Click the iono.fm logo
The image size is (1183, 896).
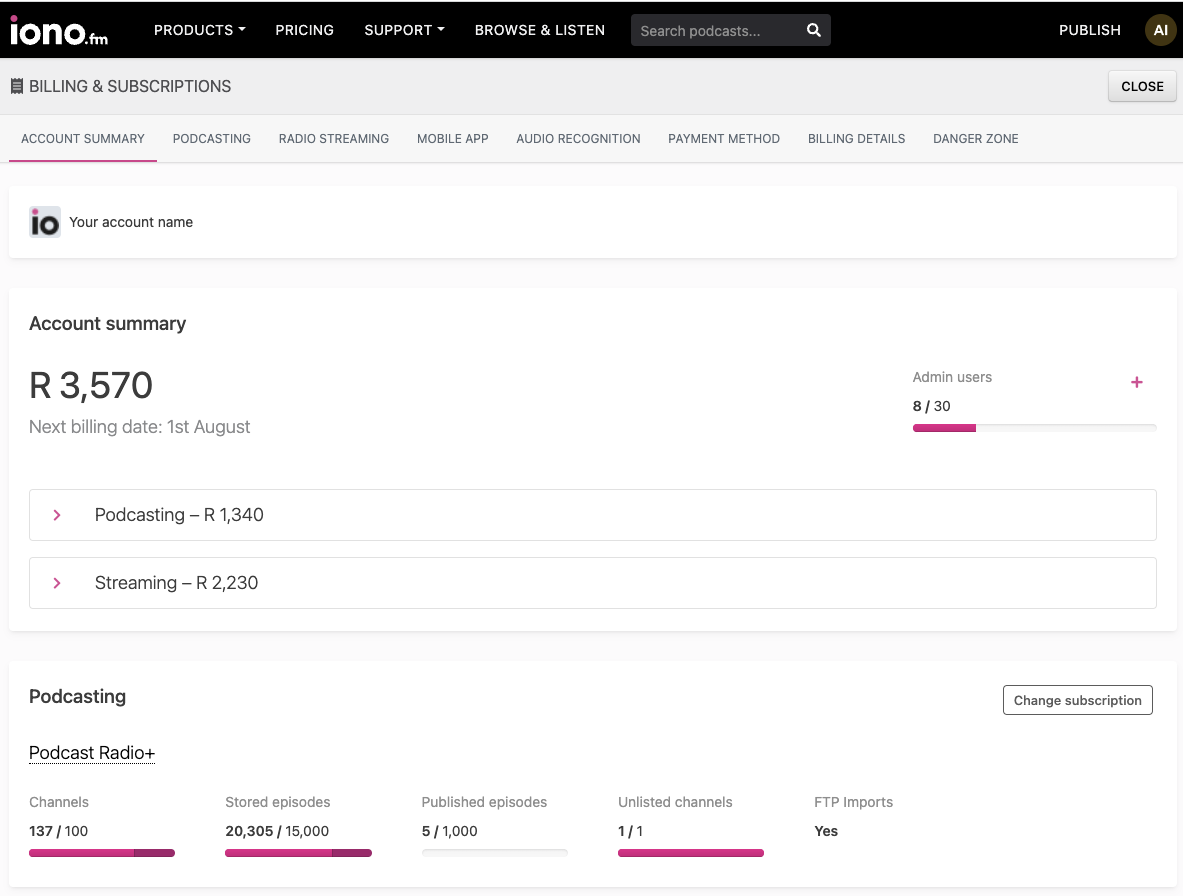point(59,30)
